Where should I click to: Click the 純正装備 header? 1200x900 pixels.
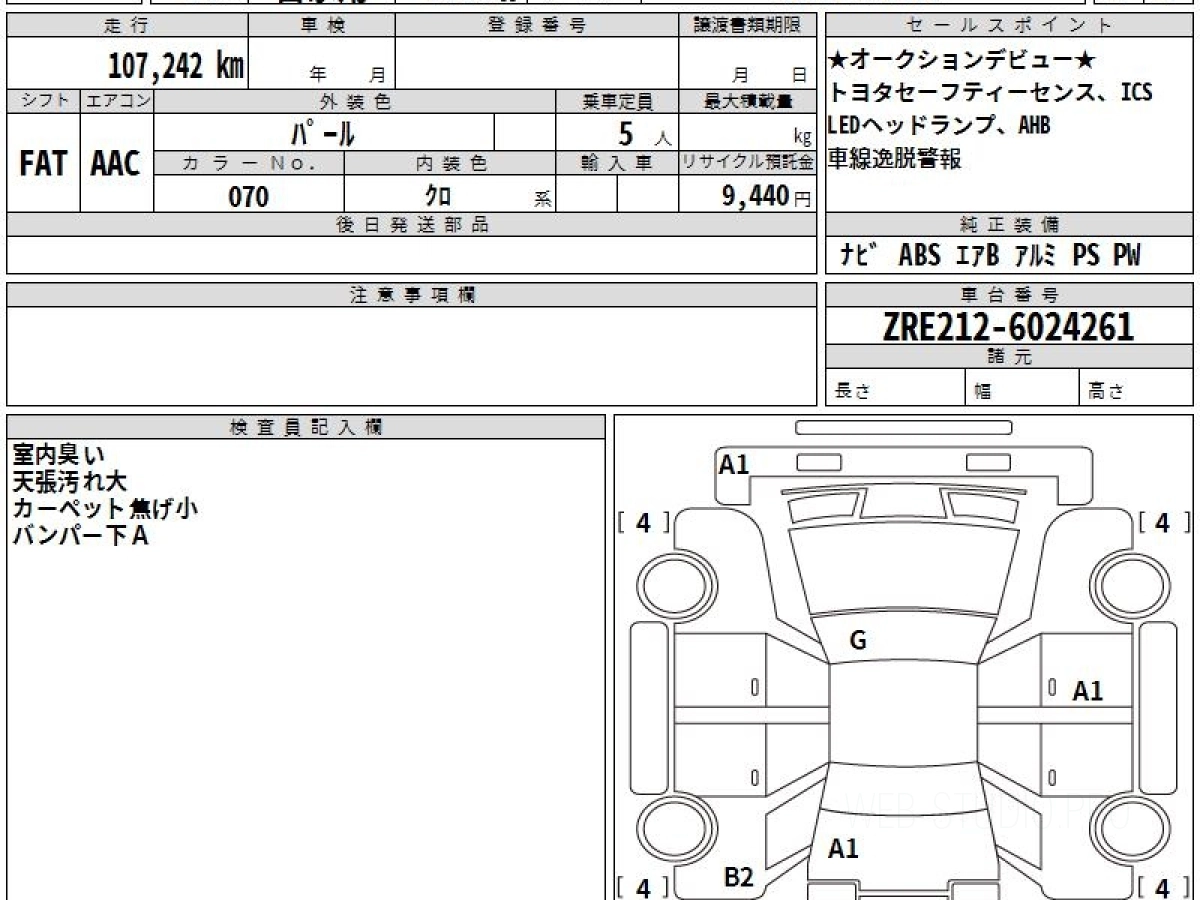click(x=1009, y=225)
